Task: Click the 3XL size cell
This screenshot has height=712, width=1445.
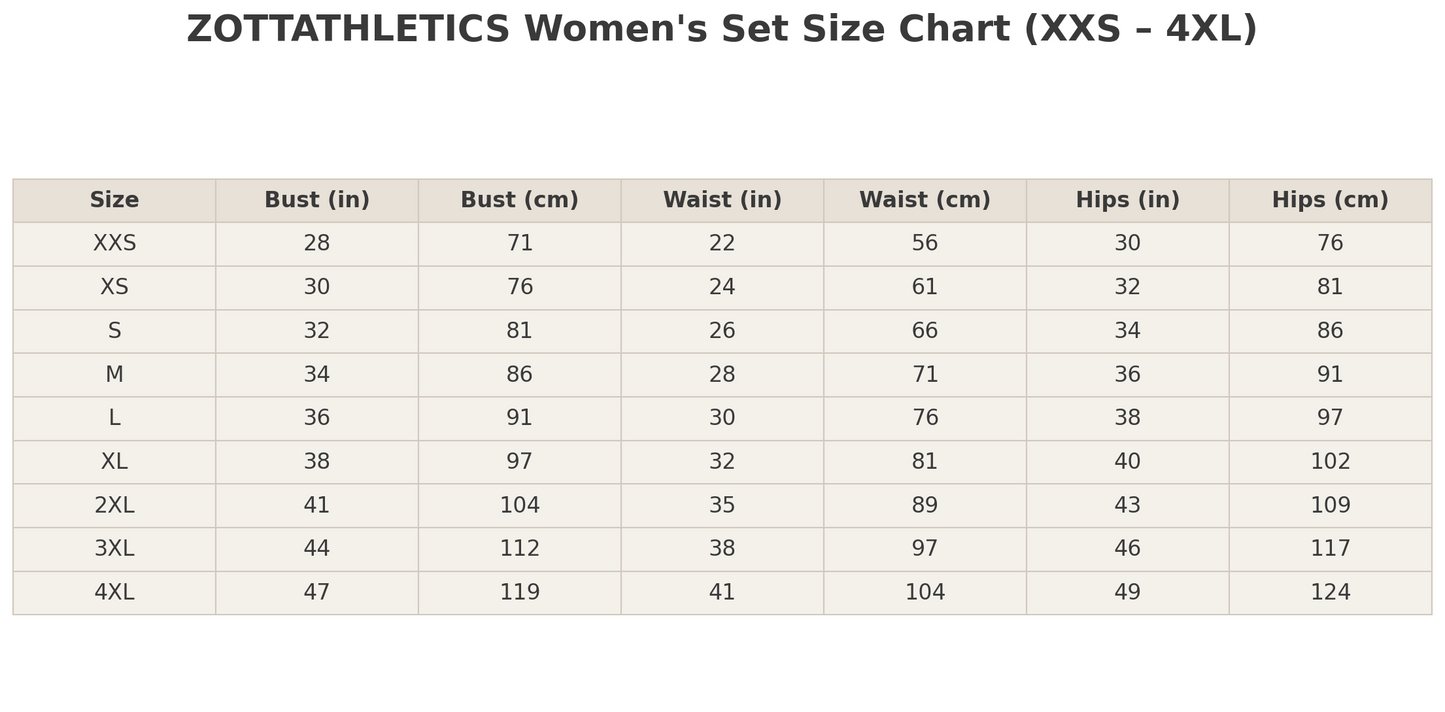Action: click(x=114, y=549)
